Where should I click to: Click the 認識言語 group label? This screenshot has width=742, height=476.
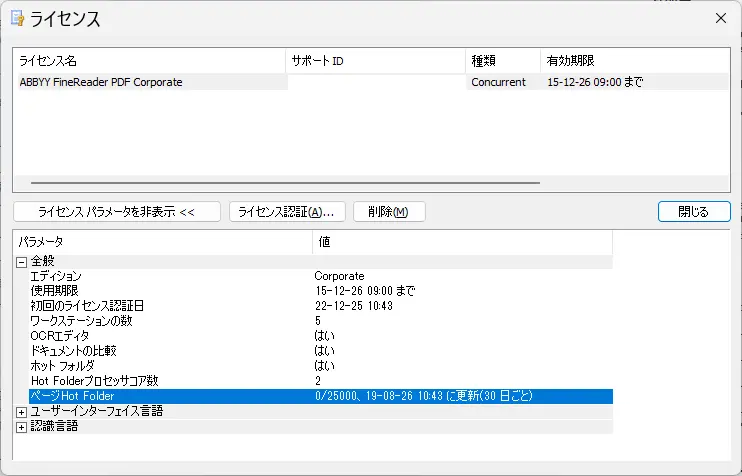pyautogui.click(x=54, y=426)
